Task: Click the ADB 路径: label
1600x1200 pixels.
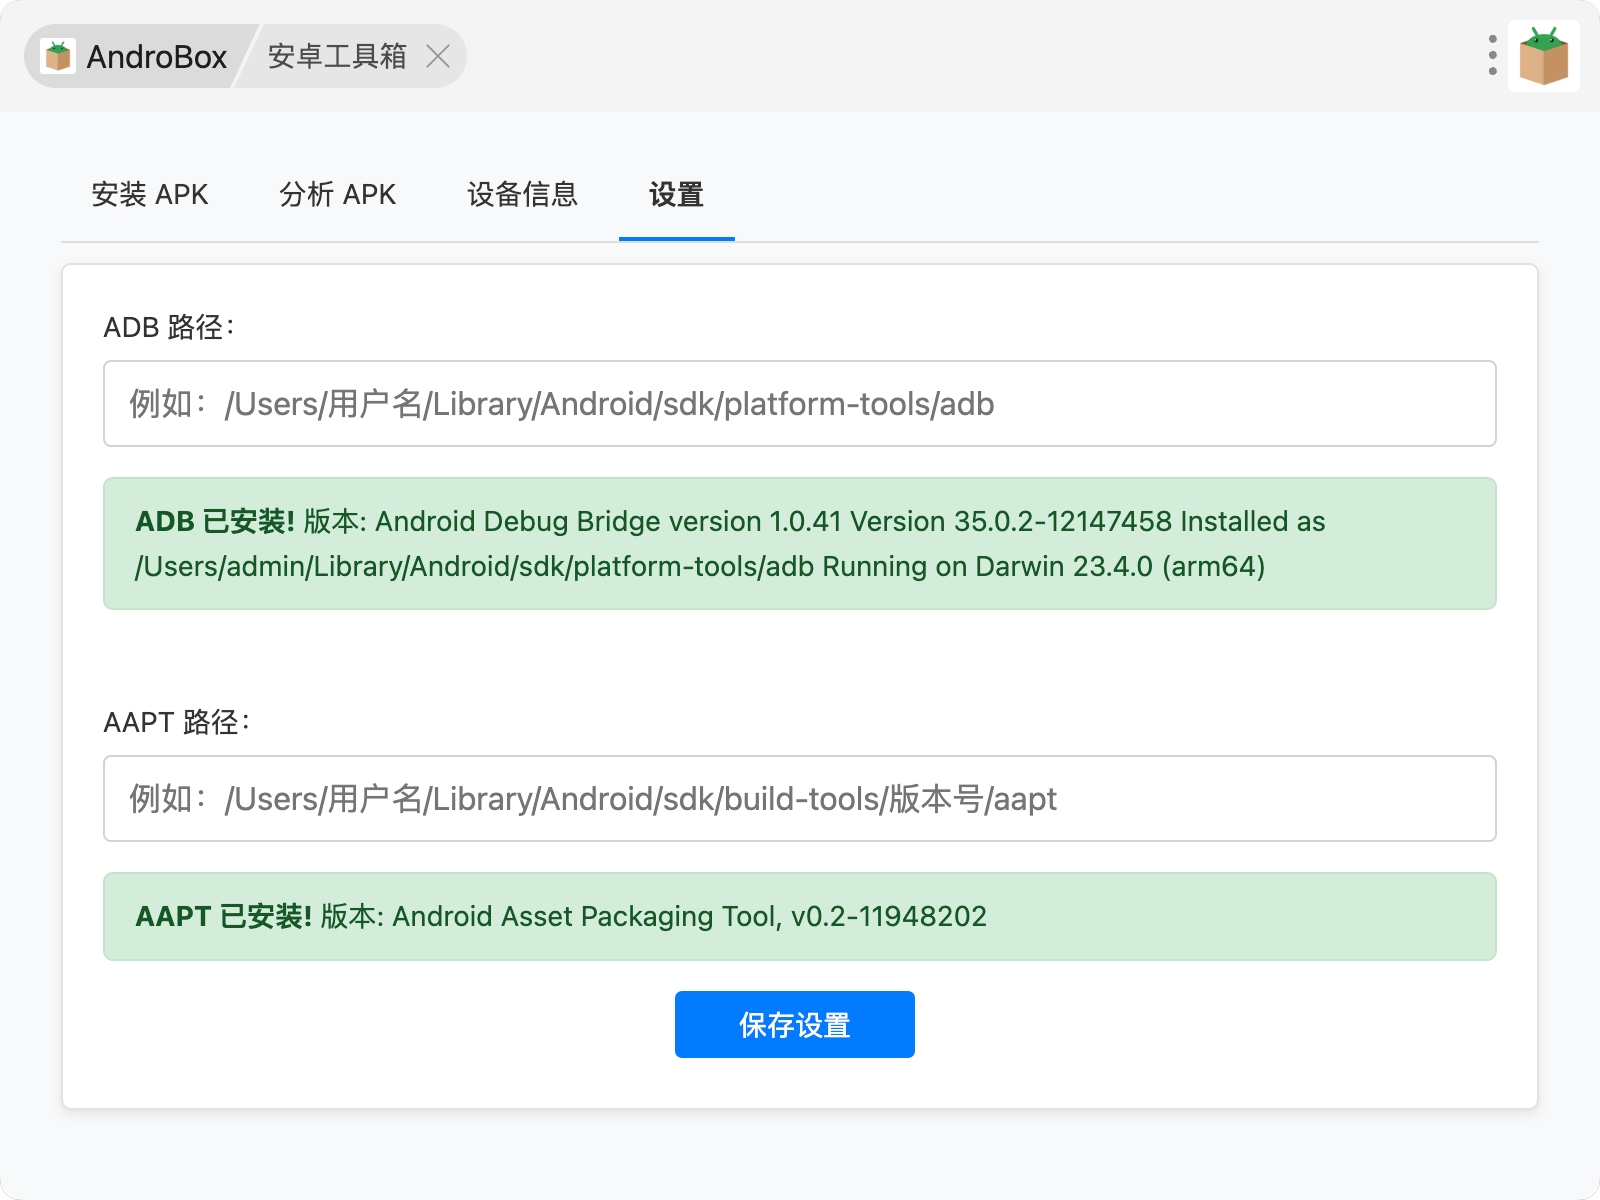Action: 169,327
